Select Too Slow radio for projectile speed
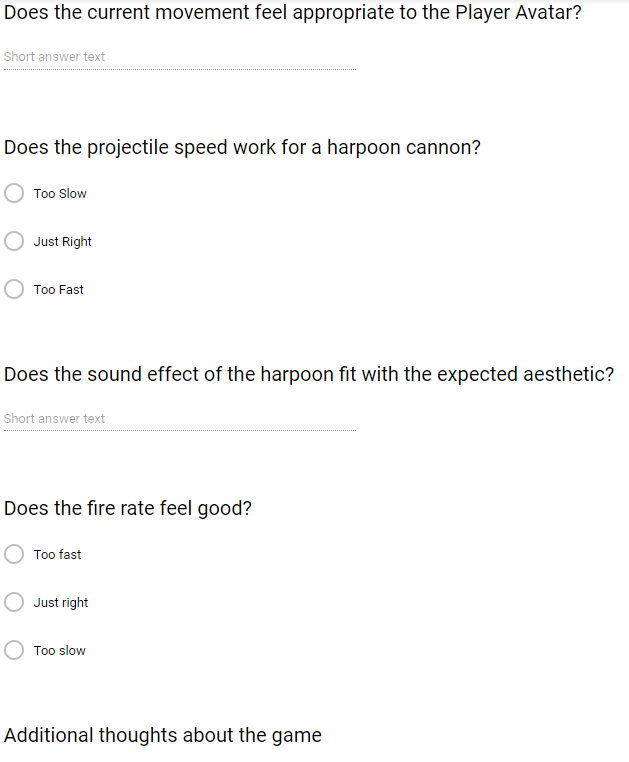The width and height of the screenshot is (629, 762). (x=14, y=193)
